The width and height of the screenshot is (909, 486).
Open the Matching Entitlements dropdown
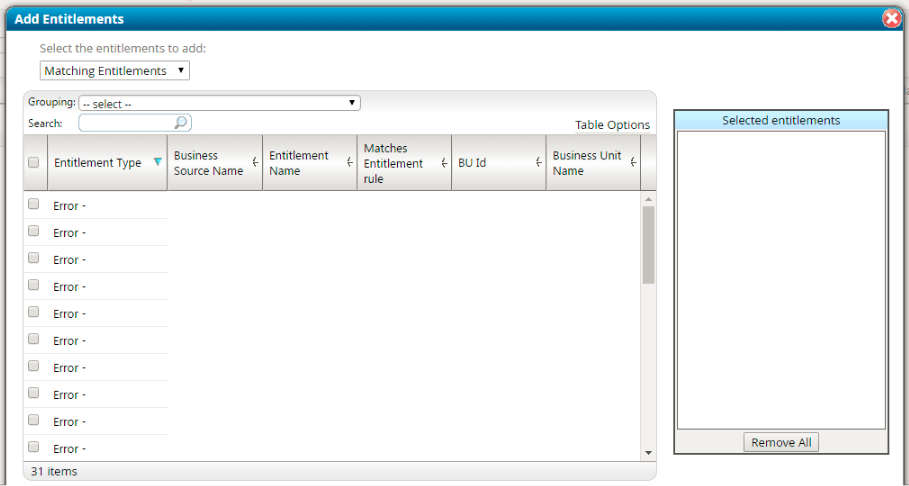tap(115, 71)
